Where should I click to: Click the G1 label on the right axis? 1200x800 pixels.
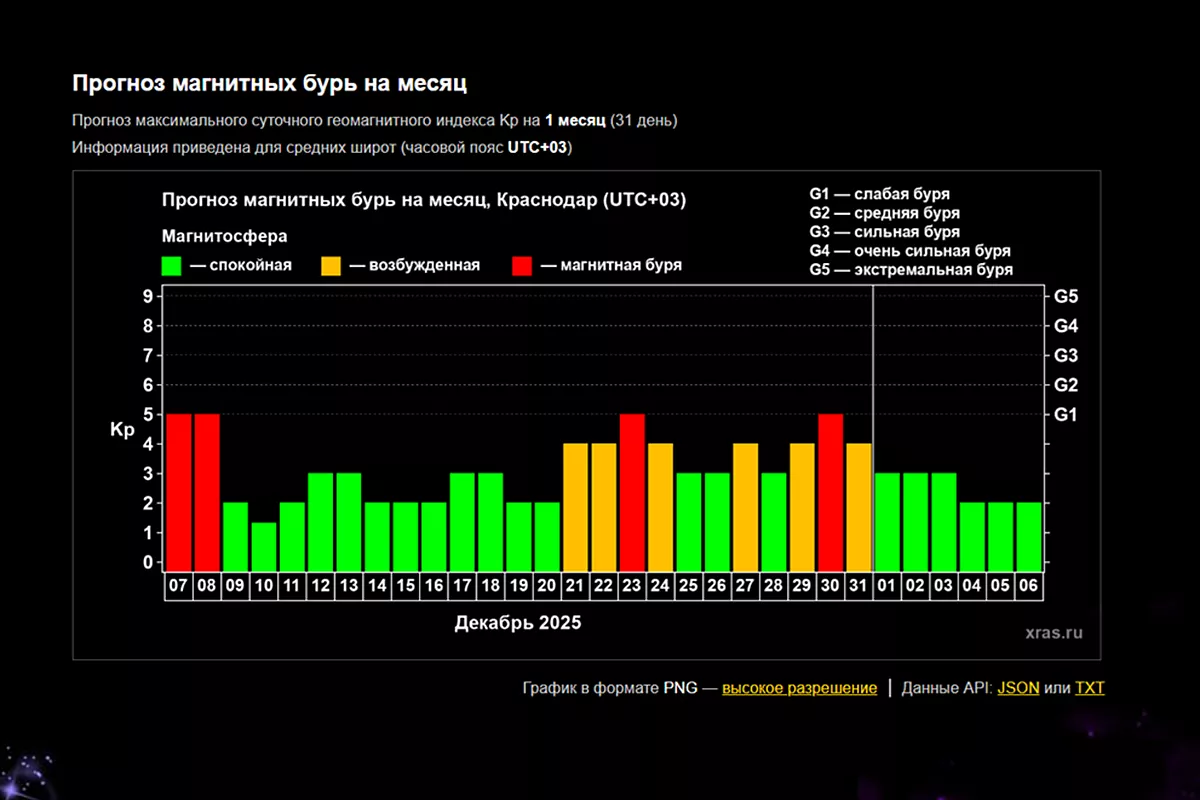click(1064, 414)
